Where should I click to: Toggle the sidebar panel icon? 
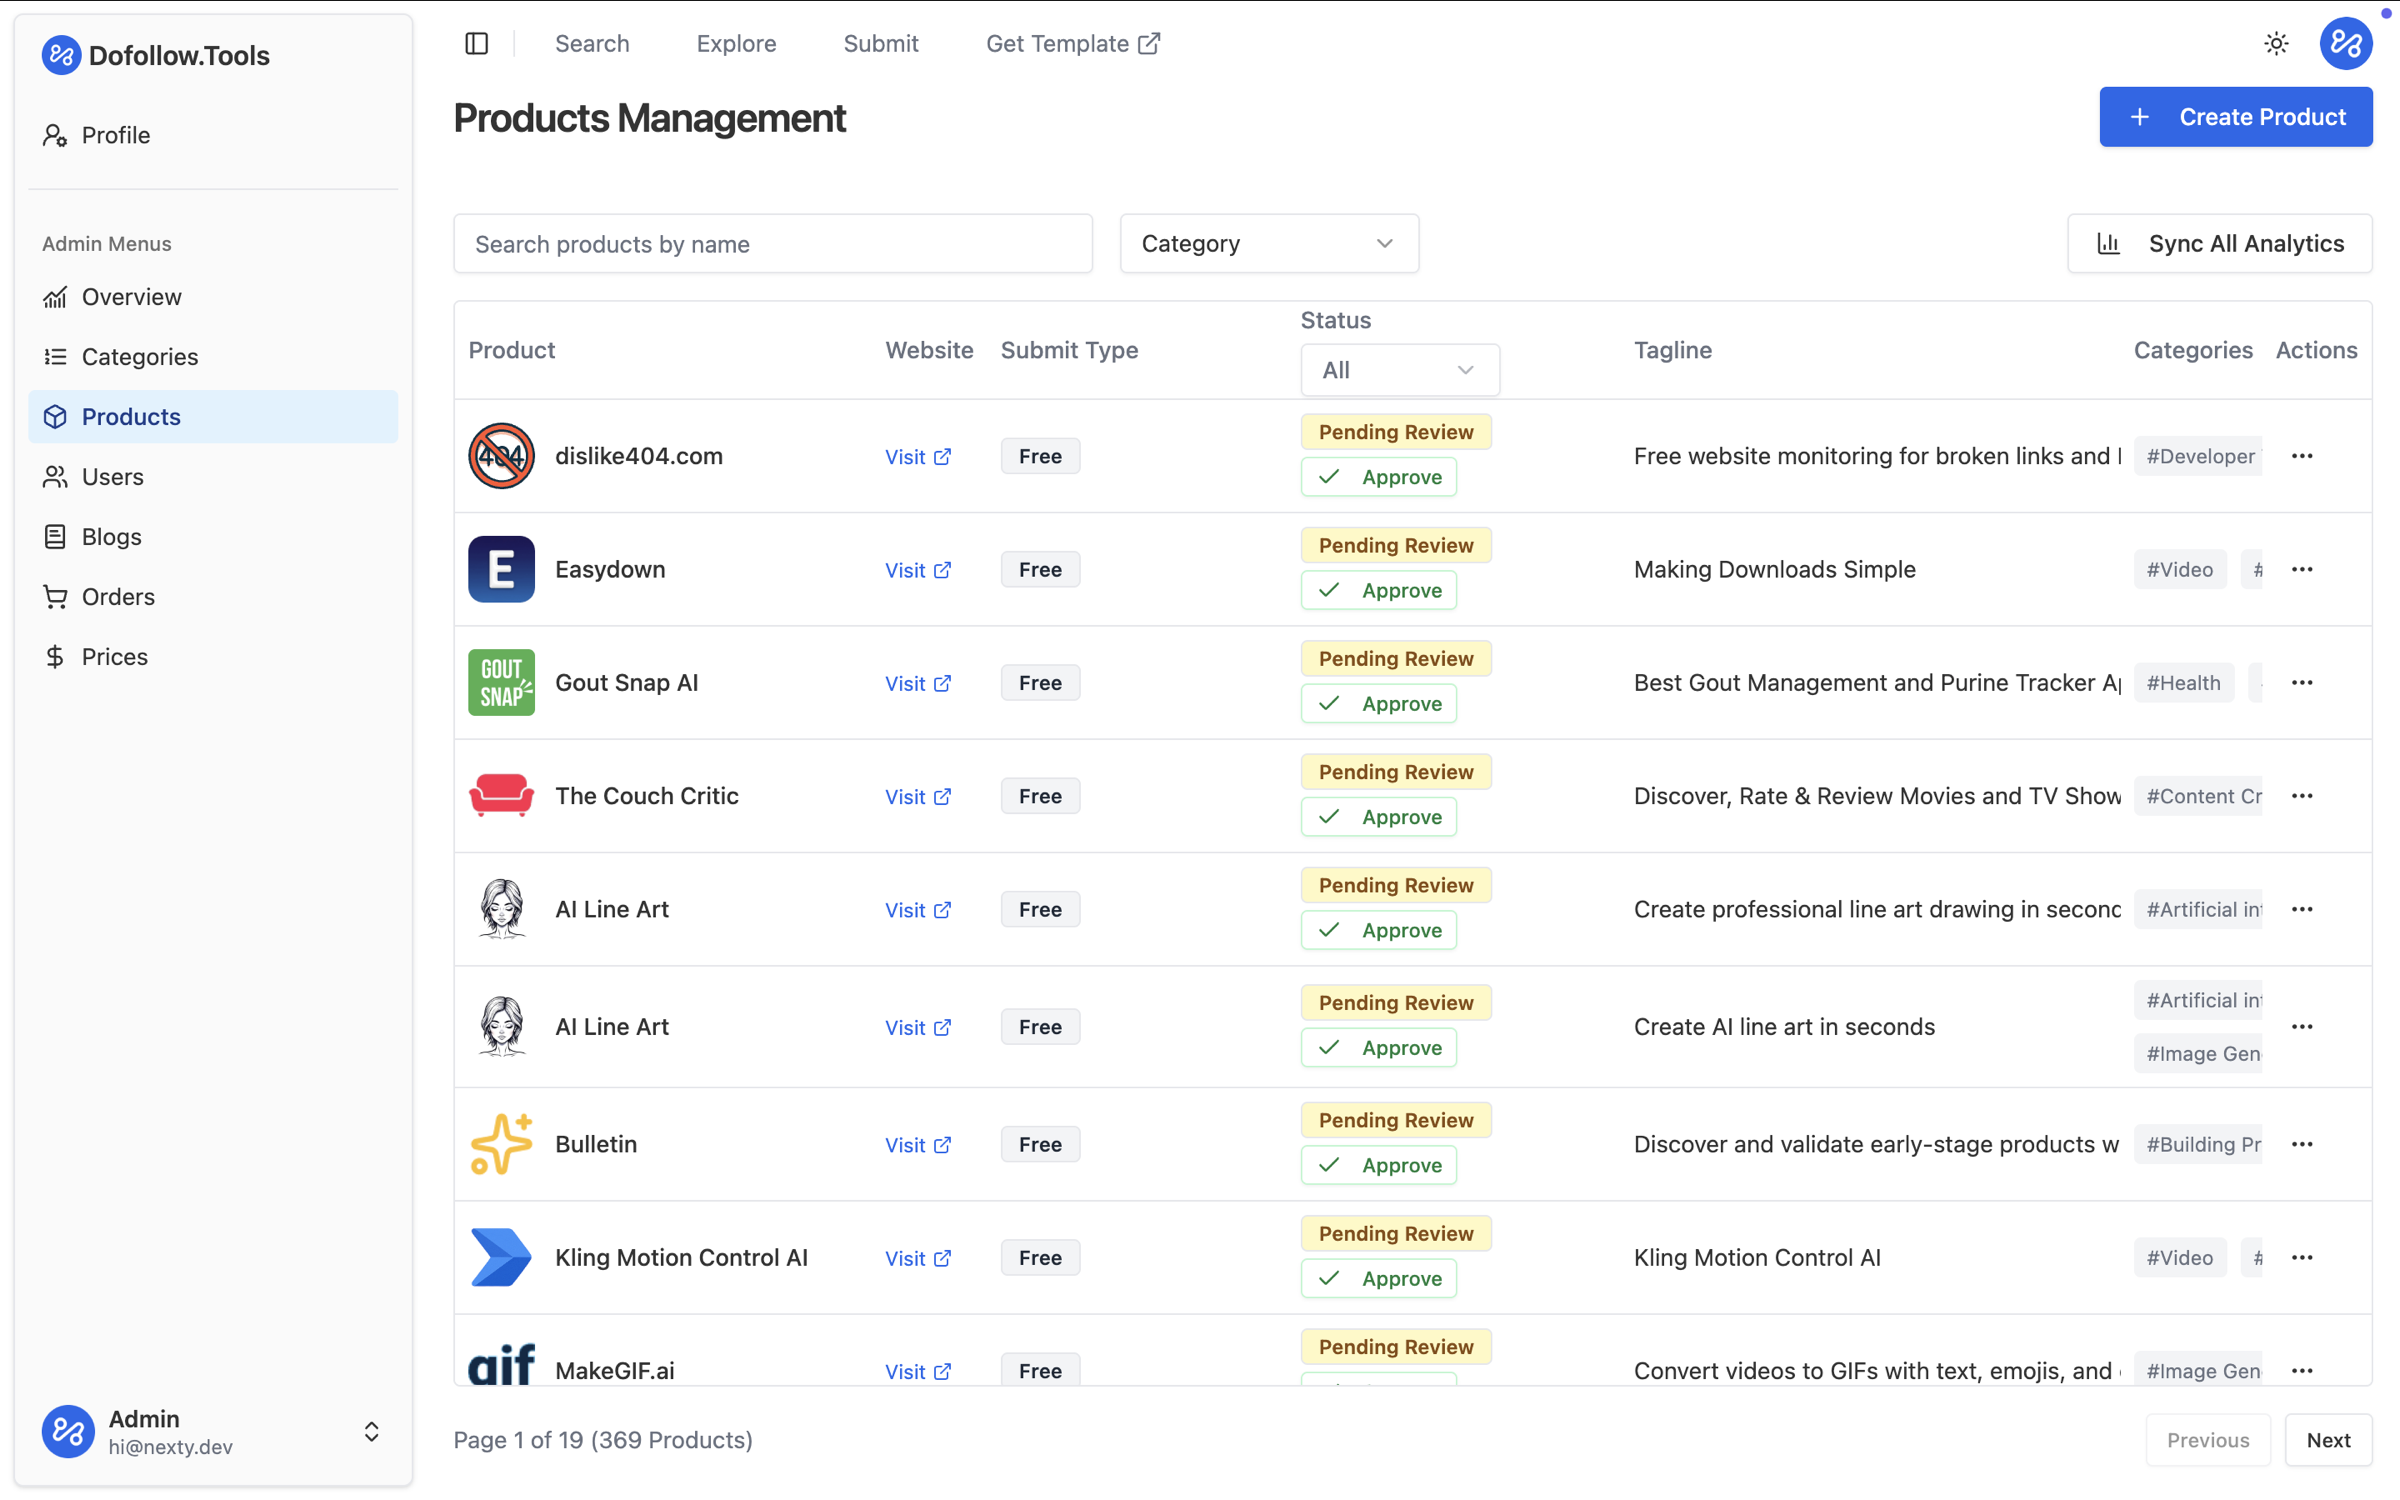pyautogui.click(x=476, y=44)
